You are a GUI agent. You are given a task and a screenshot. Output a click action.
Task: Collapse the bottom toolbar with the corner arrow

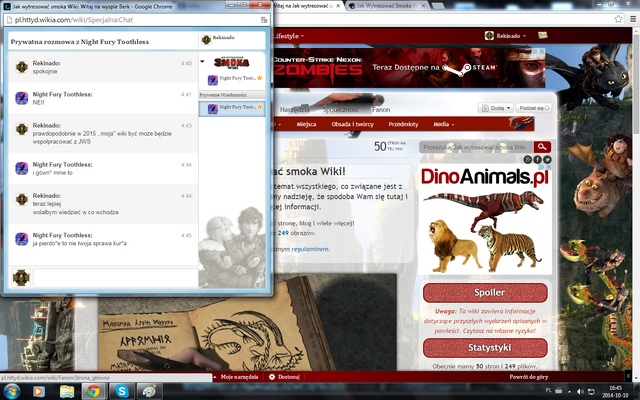[x=628, y=377]
